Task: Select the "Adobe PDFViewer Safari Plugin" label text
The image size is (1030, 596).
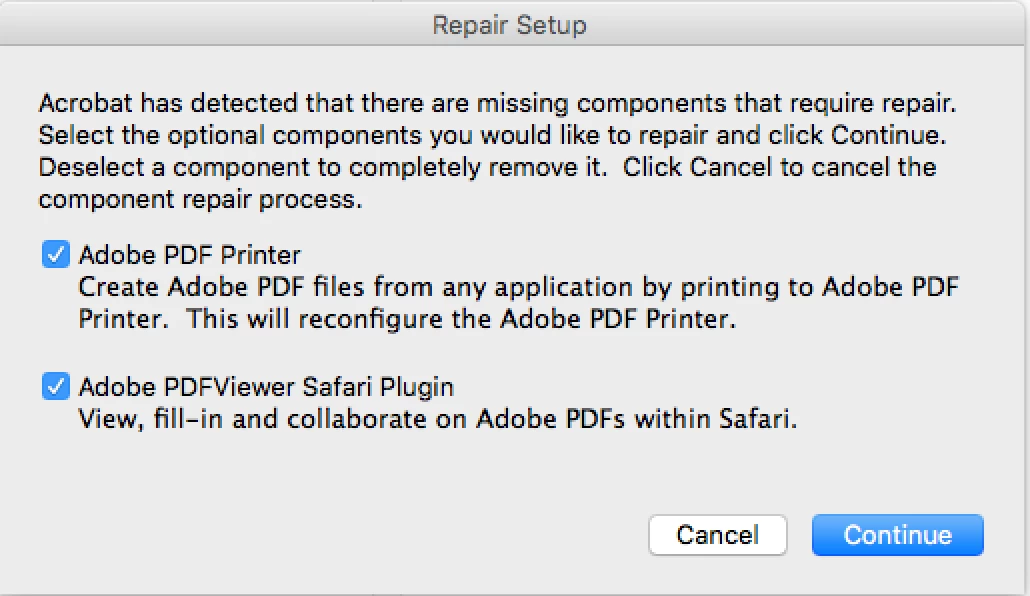Action: [x=266, y=386]
